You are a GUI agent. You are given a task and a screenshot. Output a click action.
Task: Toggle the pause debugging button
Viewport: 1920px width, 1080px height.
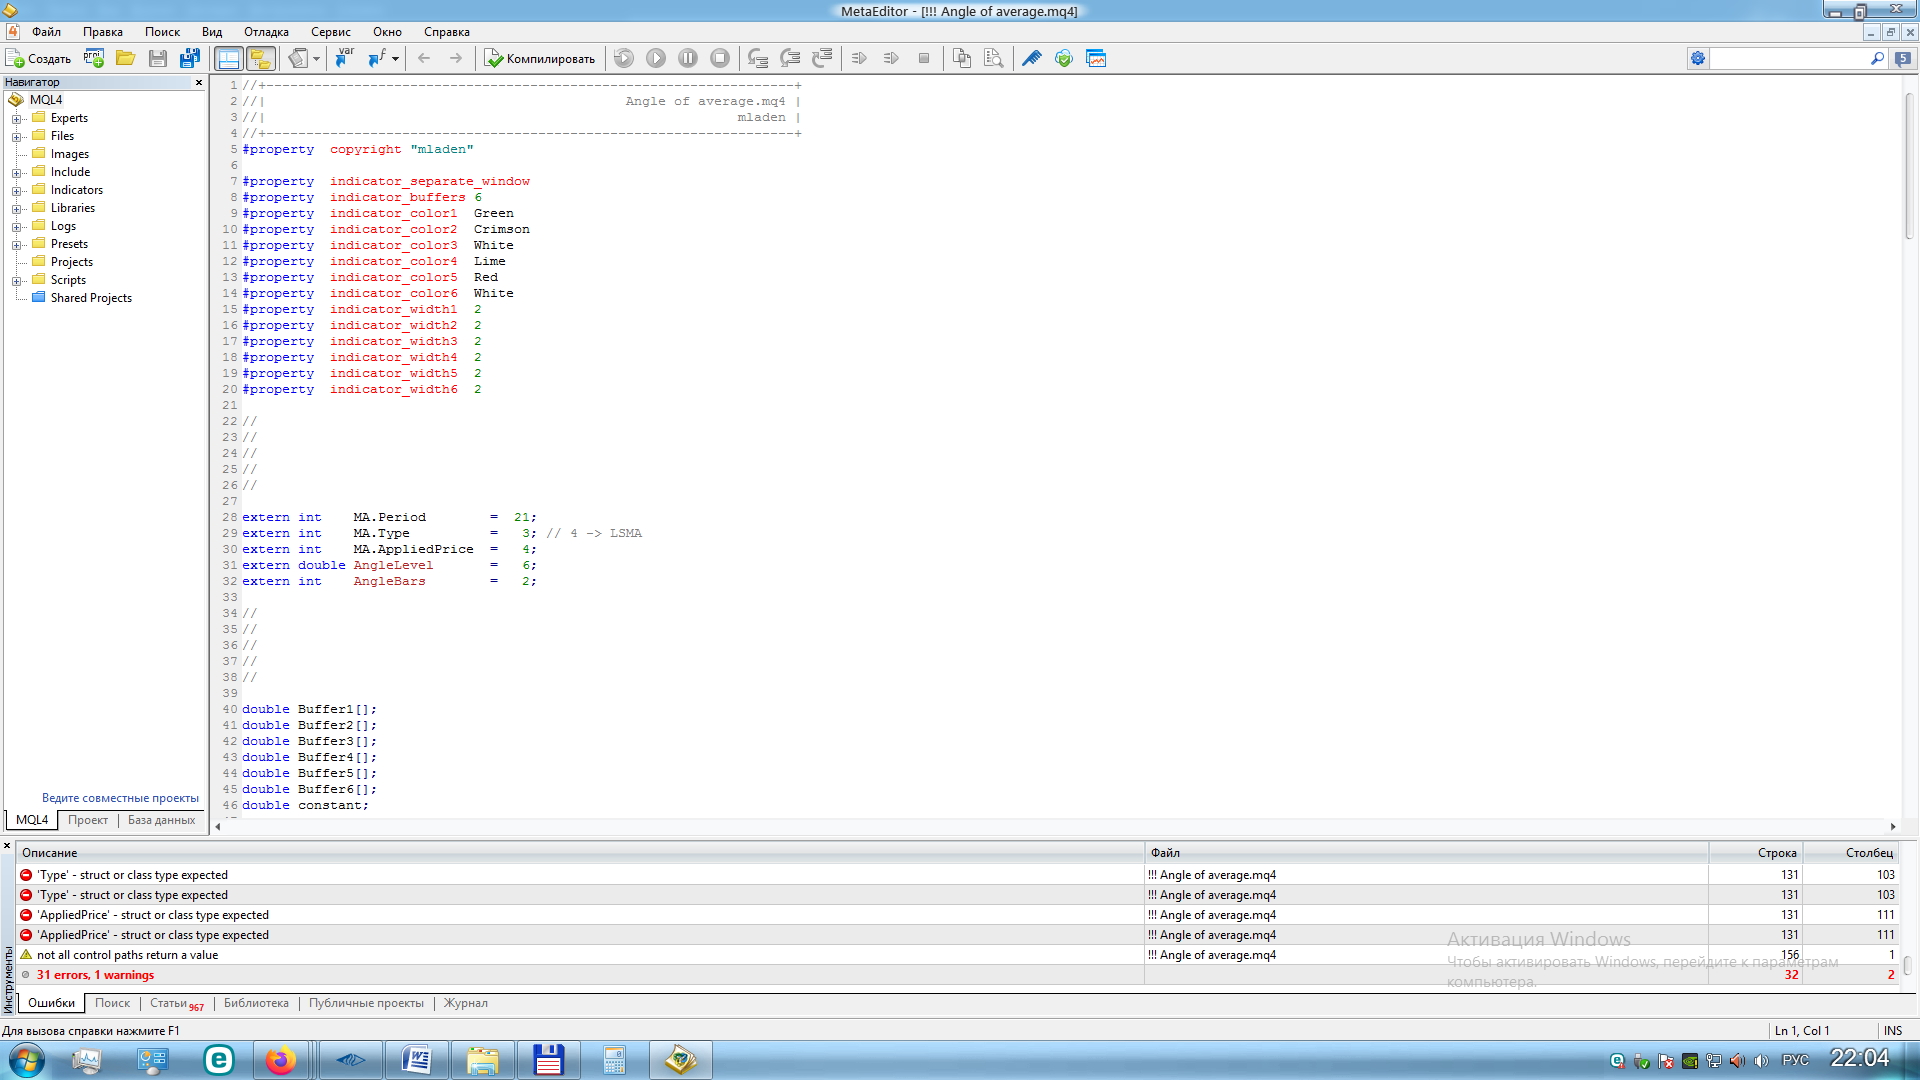point(688,59)
